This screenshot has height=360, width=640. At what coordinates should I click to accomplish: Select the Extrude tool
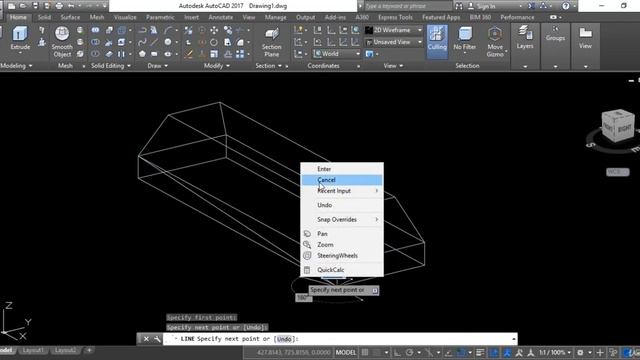[20, 38]
